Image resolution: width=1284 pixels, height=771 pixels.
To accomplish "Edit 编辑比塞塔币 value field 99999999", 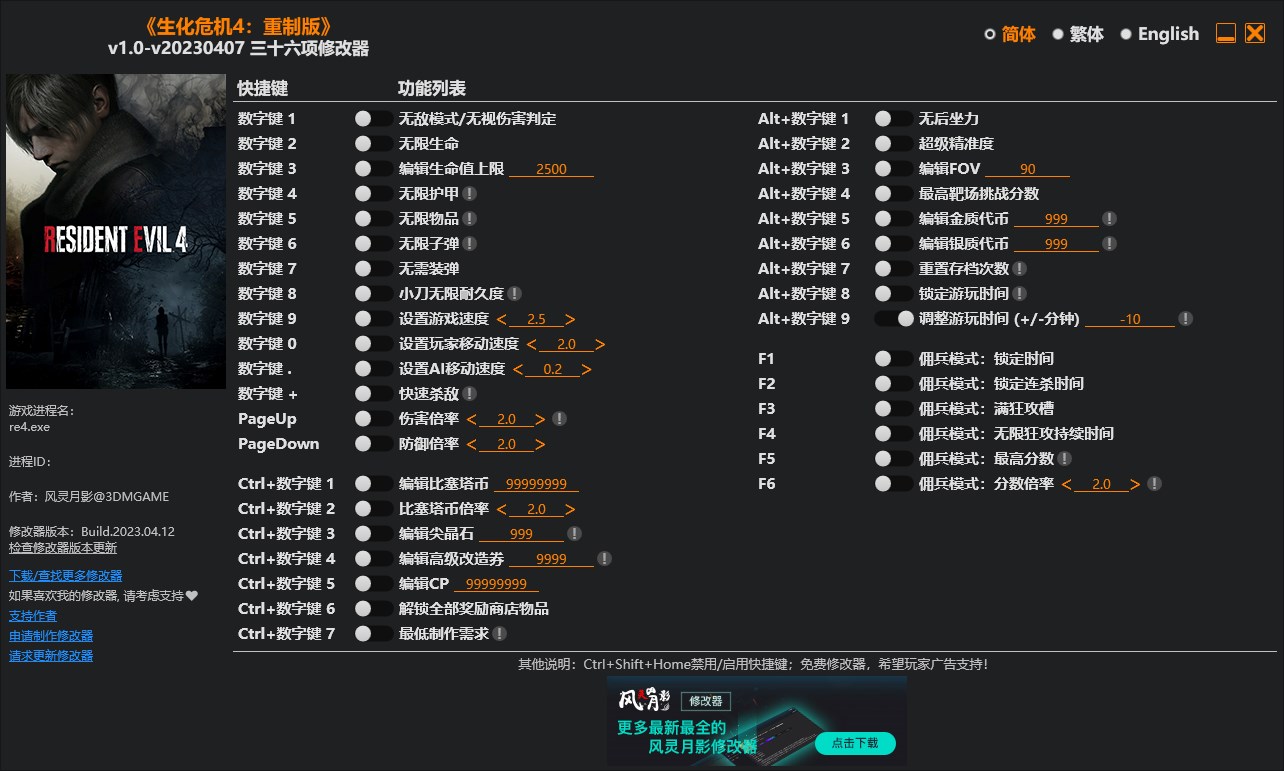I will point(536,484).
